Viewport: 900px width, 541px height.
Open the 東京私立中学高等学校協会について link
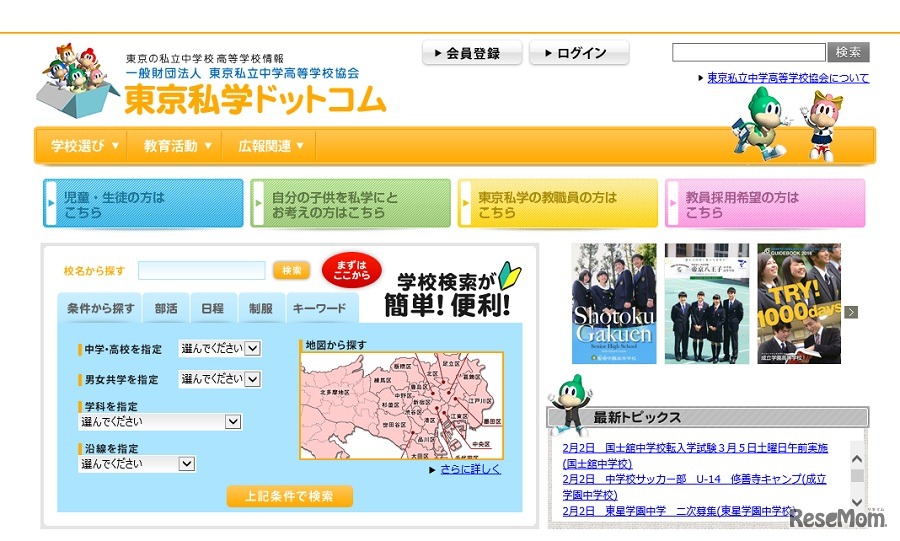788,78
